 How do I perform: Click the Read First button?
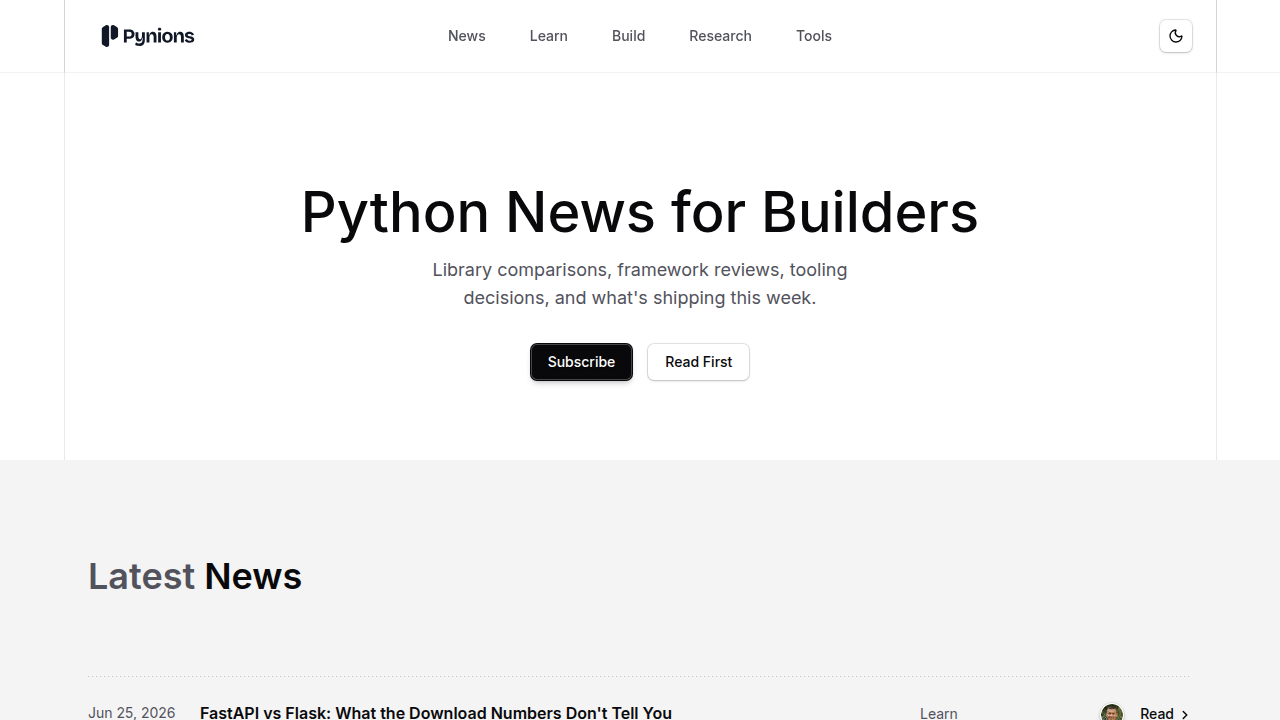pos(698,362)
